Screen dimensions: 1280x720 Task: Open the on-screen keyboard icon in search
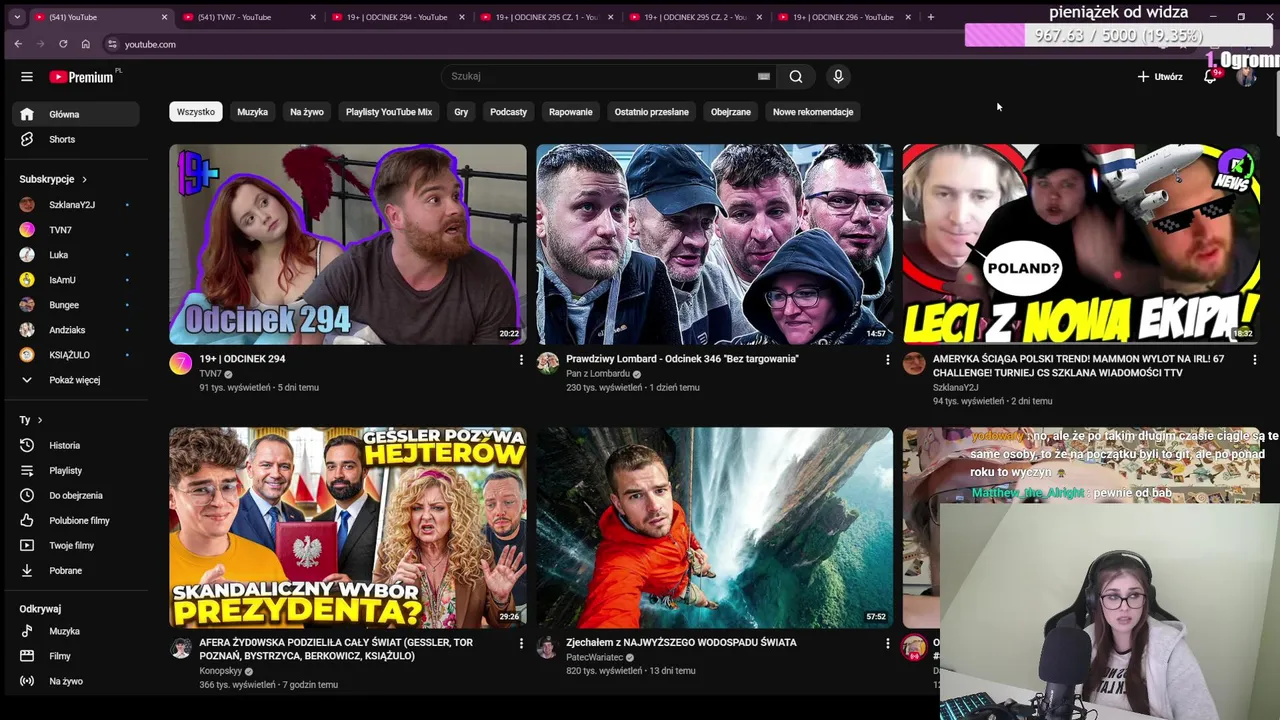(x=764, y=76)
